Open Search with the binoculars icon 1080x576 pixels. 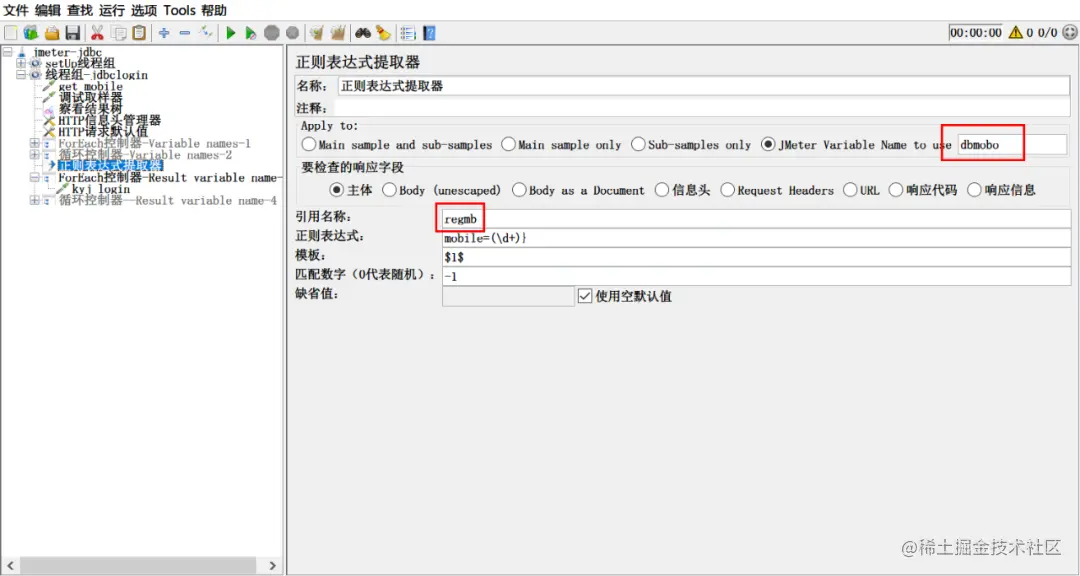tap(363, 32)
